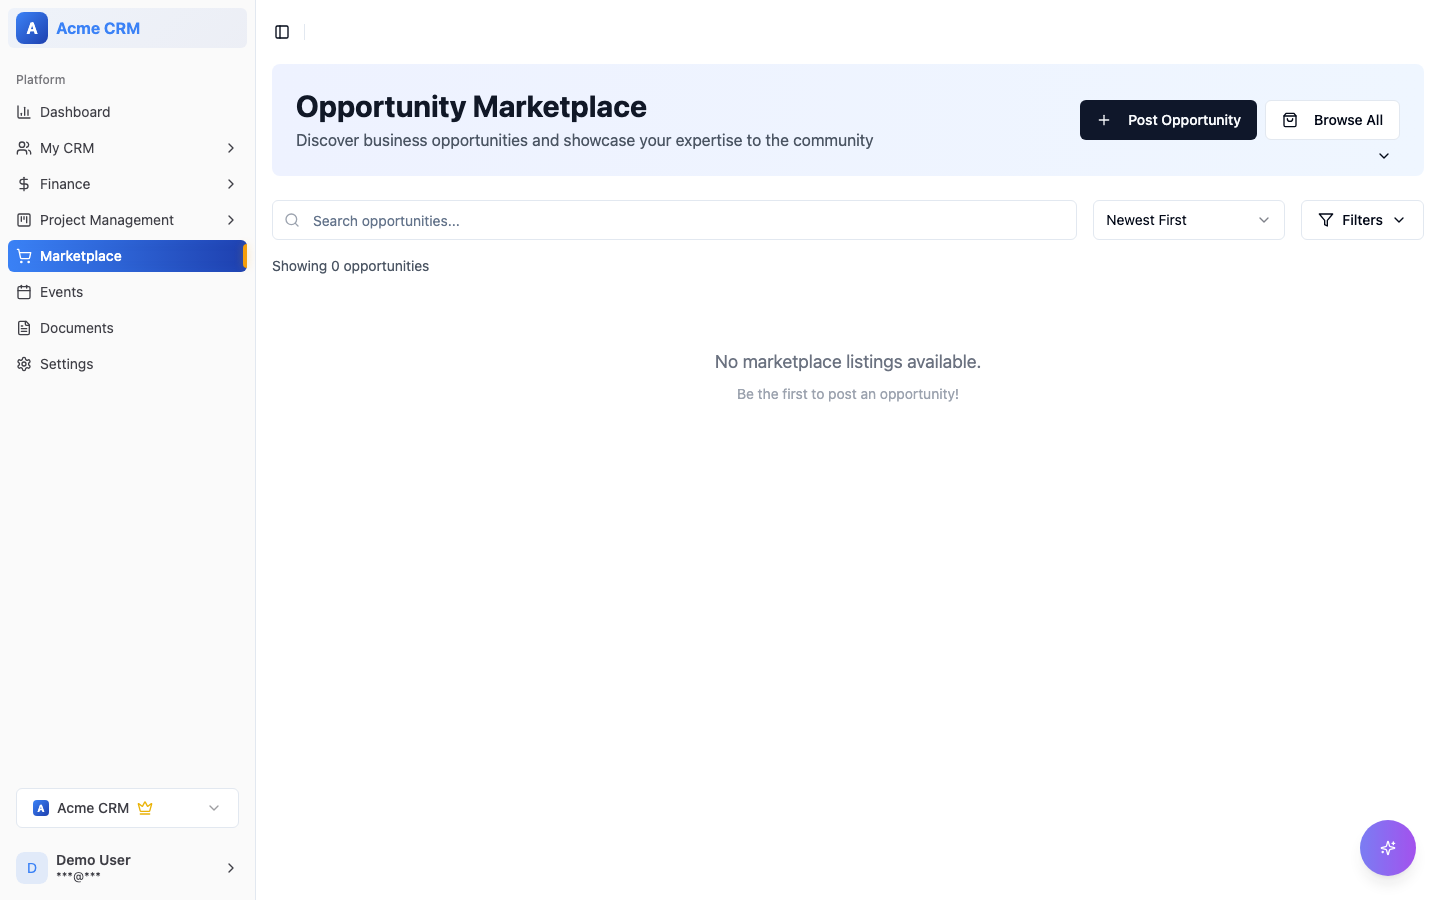
Task: Click 'Be the first to post an opportunity!'
Action: tap(848, 394)
